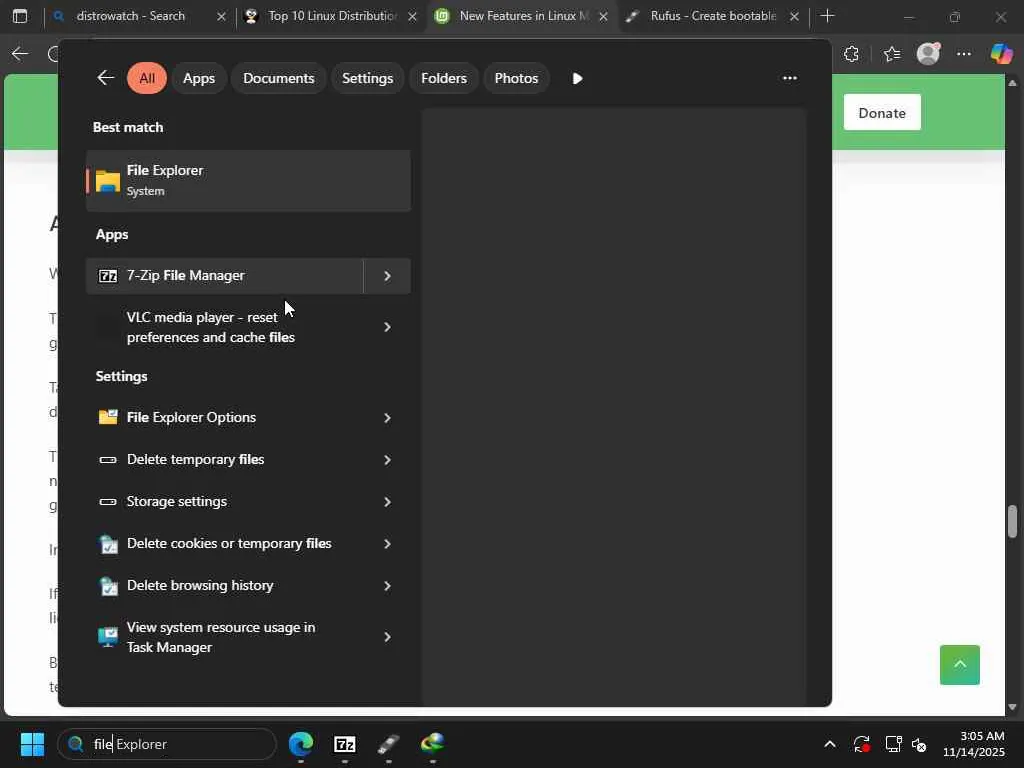
Task: Expand Delete temporary files chevron
Action: [387, 460]
